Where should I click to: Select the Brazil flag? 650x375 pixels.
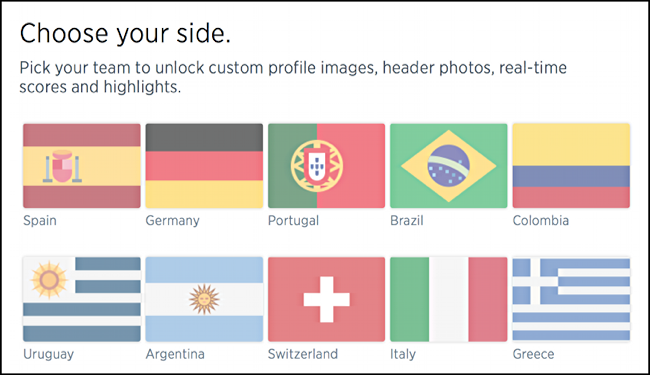point(449,166)
